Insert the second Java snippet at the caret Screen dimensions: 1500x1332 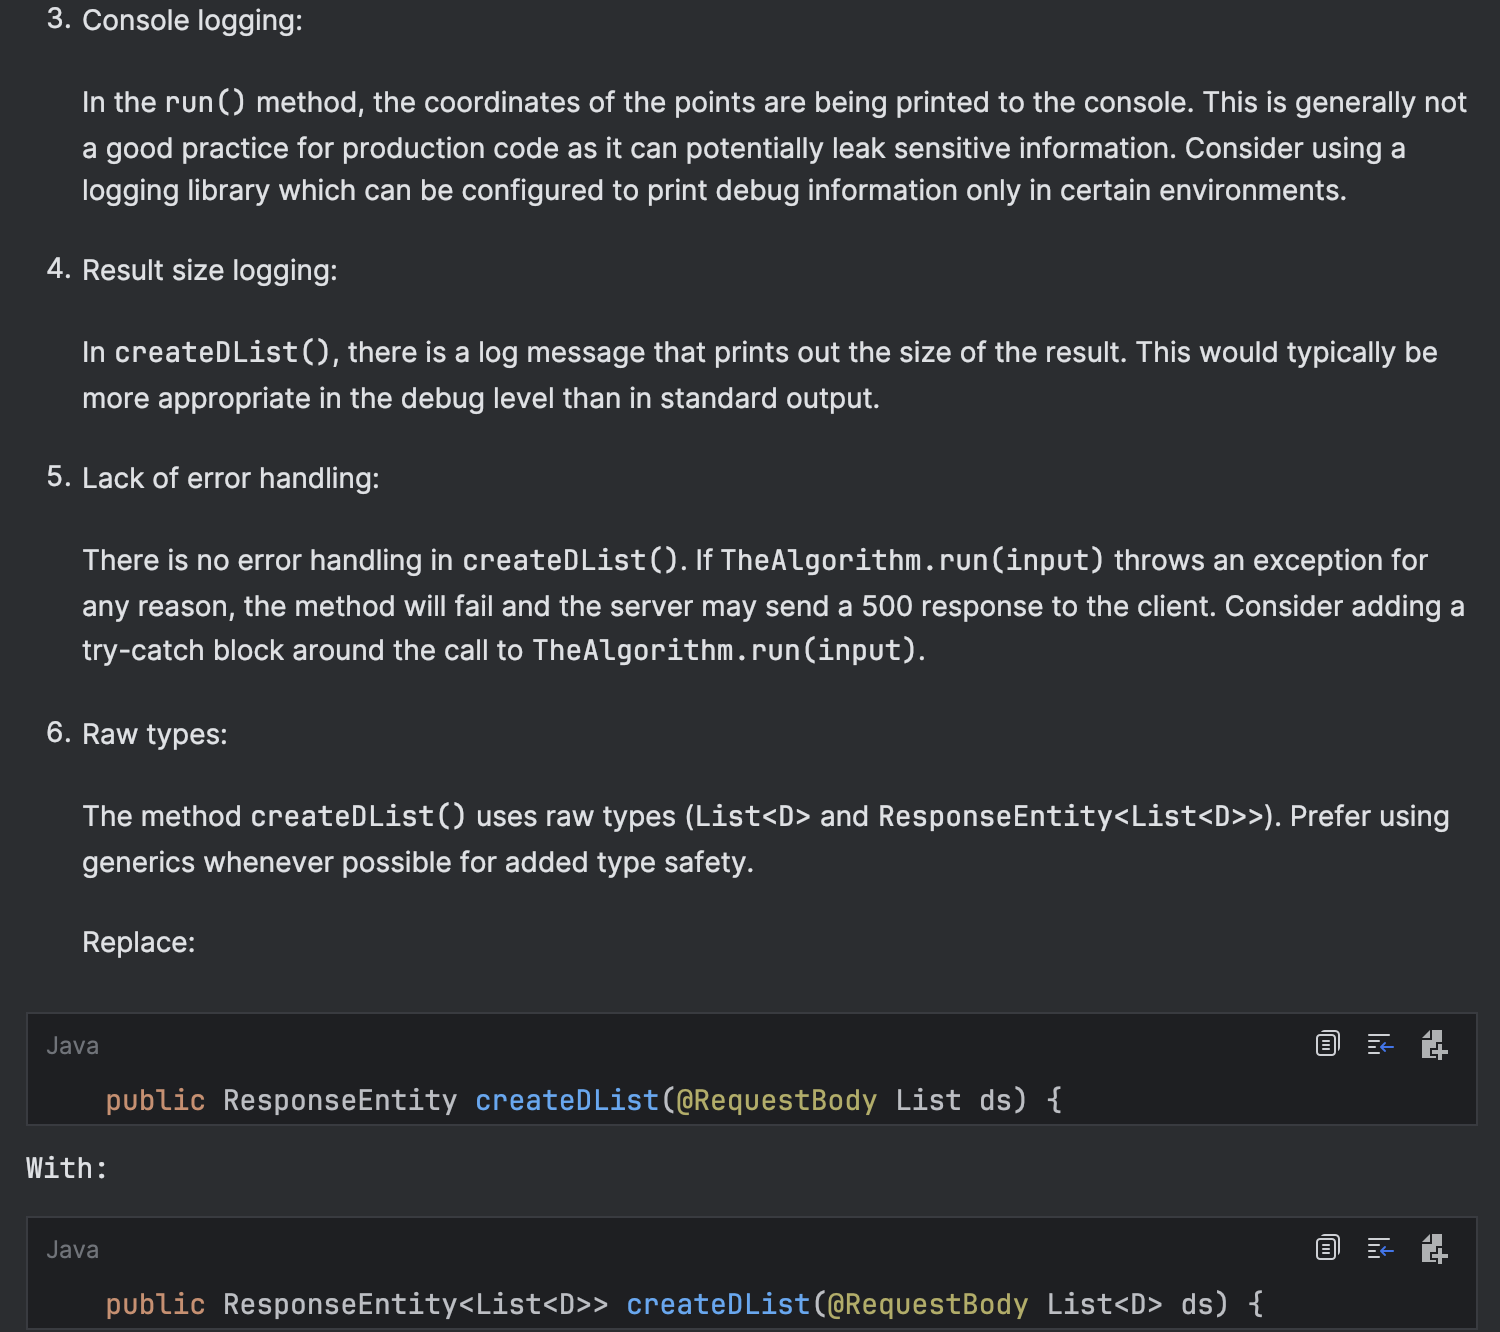click(x=1380, y=1249)
